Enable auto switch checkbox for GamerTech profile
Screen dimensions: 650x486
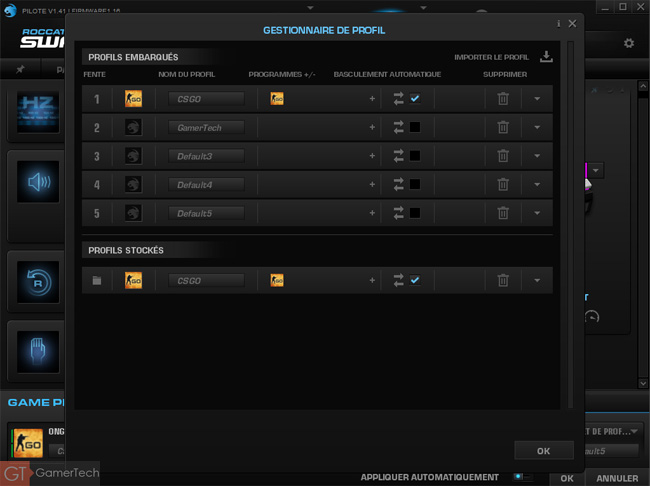(x=415, y=127)
